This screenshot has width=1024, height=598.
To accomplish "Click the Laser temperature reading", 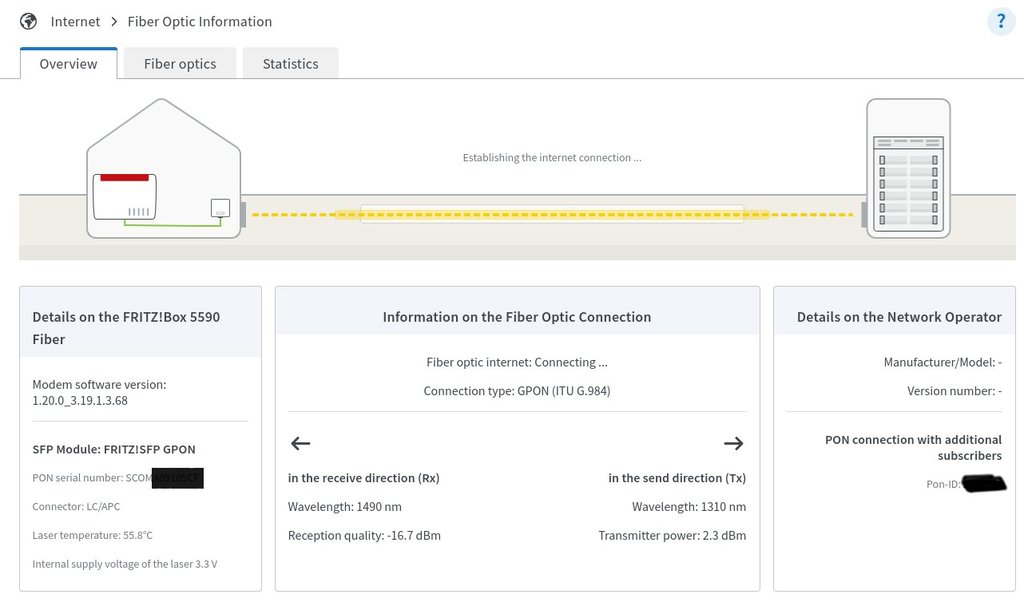I will (x=92, y=535).
